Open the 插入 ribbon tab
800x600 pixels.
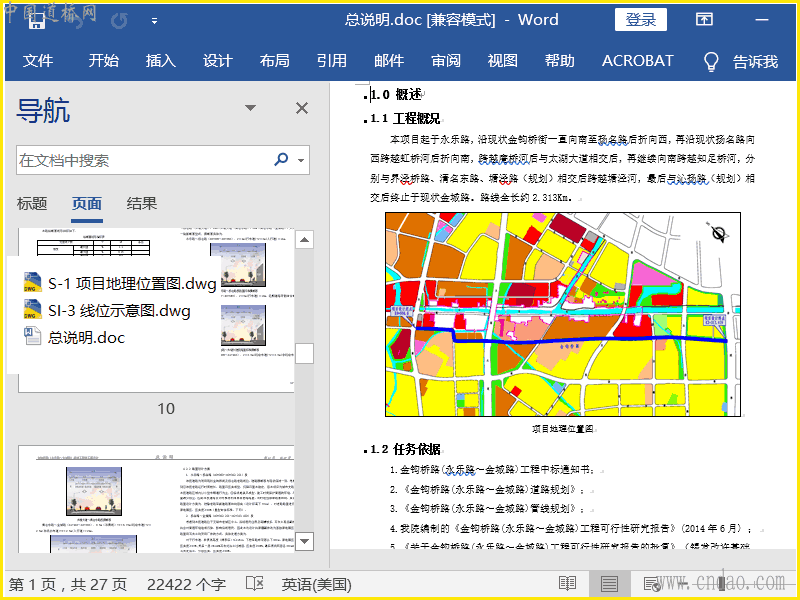(160, 61)
